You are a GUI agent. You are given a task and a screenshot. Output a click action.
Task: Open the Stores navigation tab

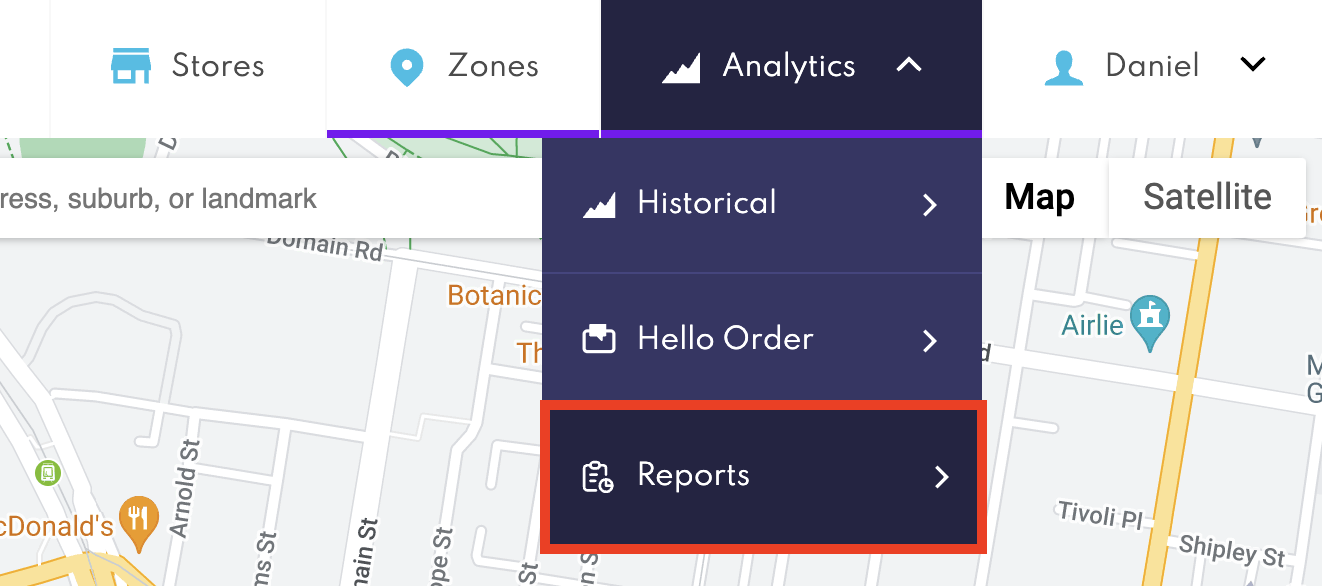pyautogui.click(x=188, y=68)
